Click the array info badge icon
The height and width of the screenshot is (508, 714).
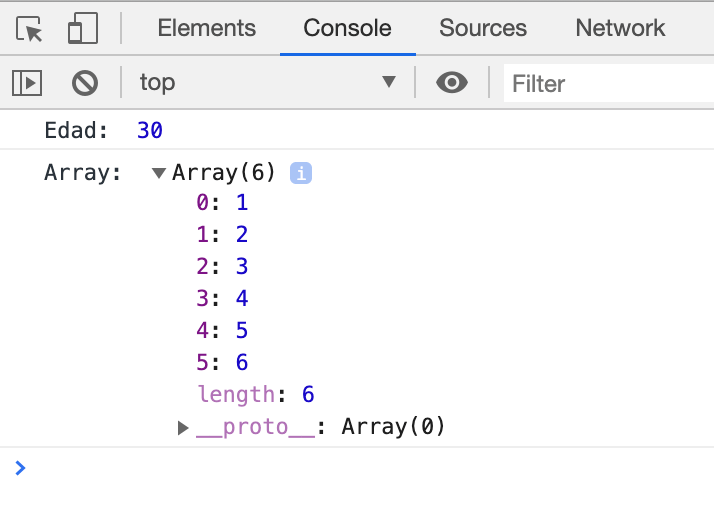click(301, 173)
